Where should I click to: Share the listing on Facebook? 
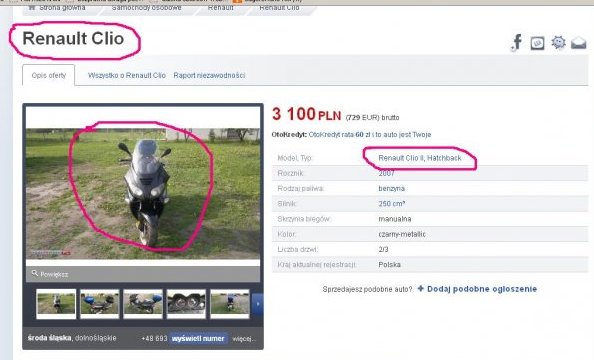pyautogui.click(x=517, y=42)
